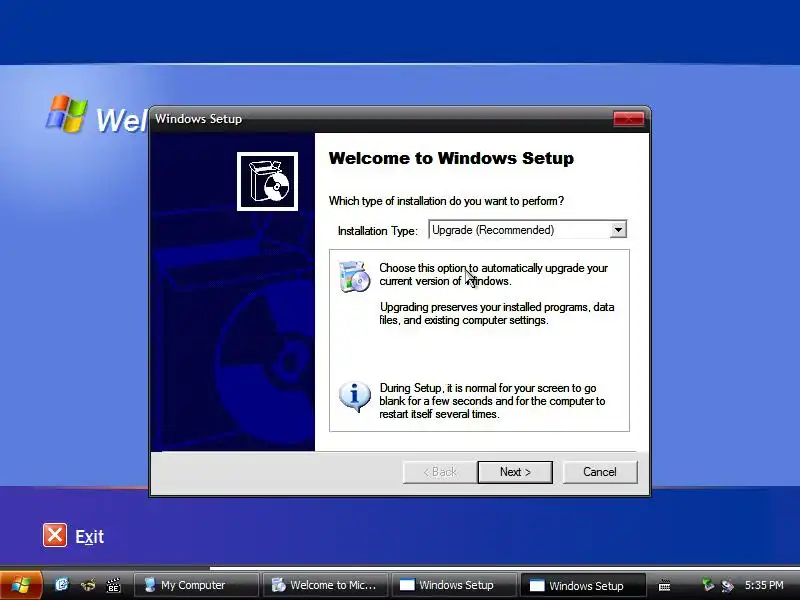Image resolution: width=800 pixels, height=600 pixels.
Task: Click the Next button in Windows Setup
Action: click(515, 472)
